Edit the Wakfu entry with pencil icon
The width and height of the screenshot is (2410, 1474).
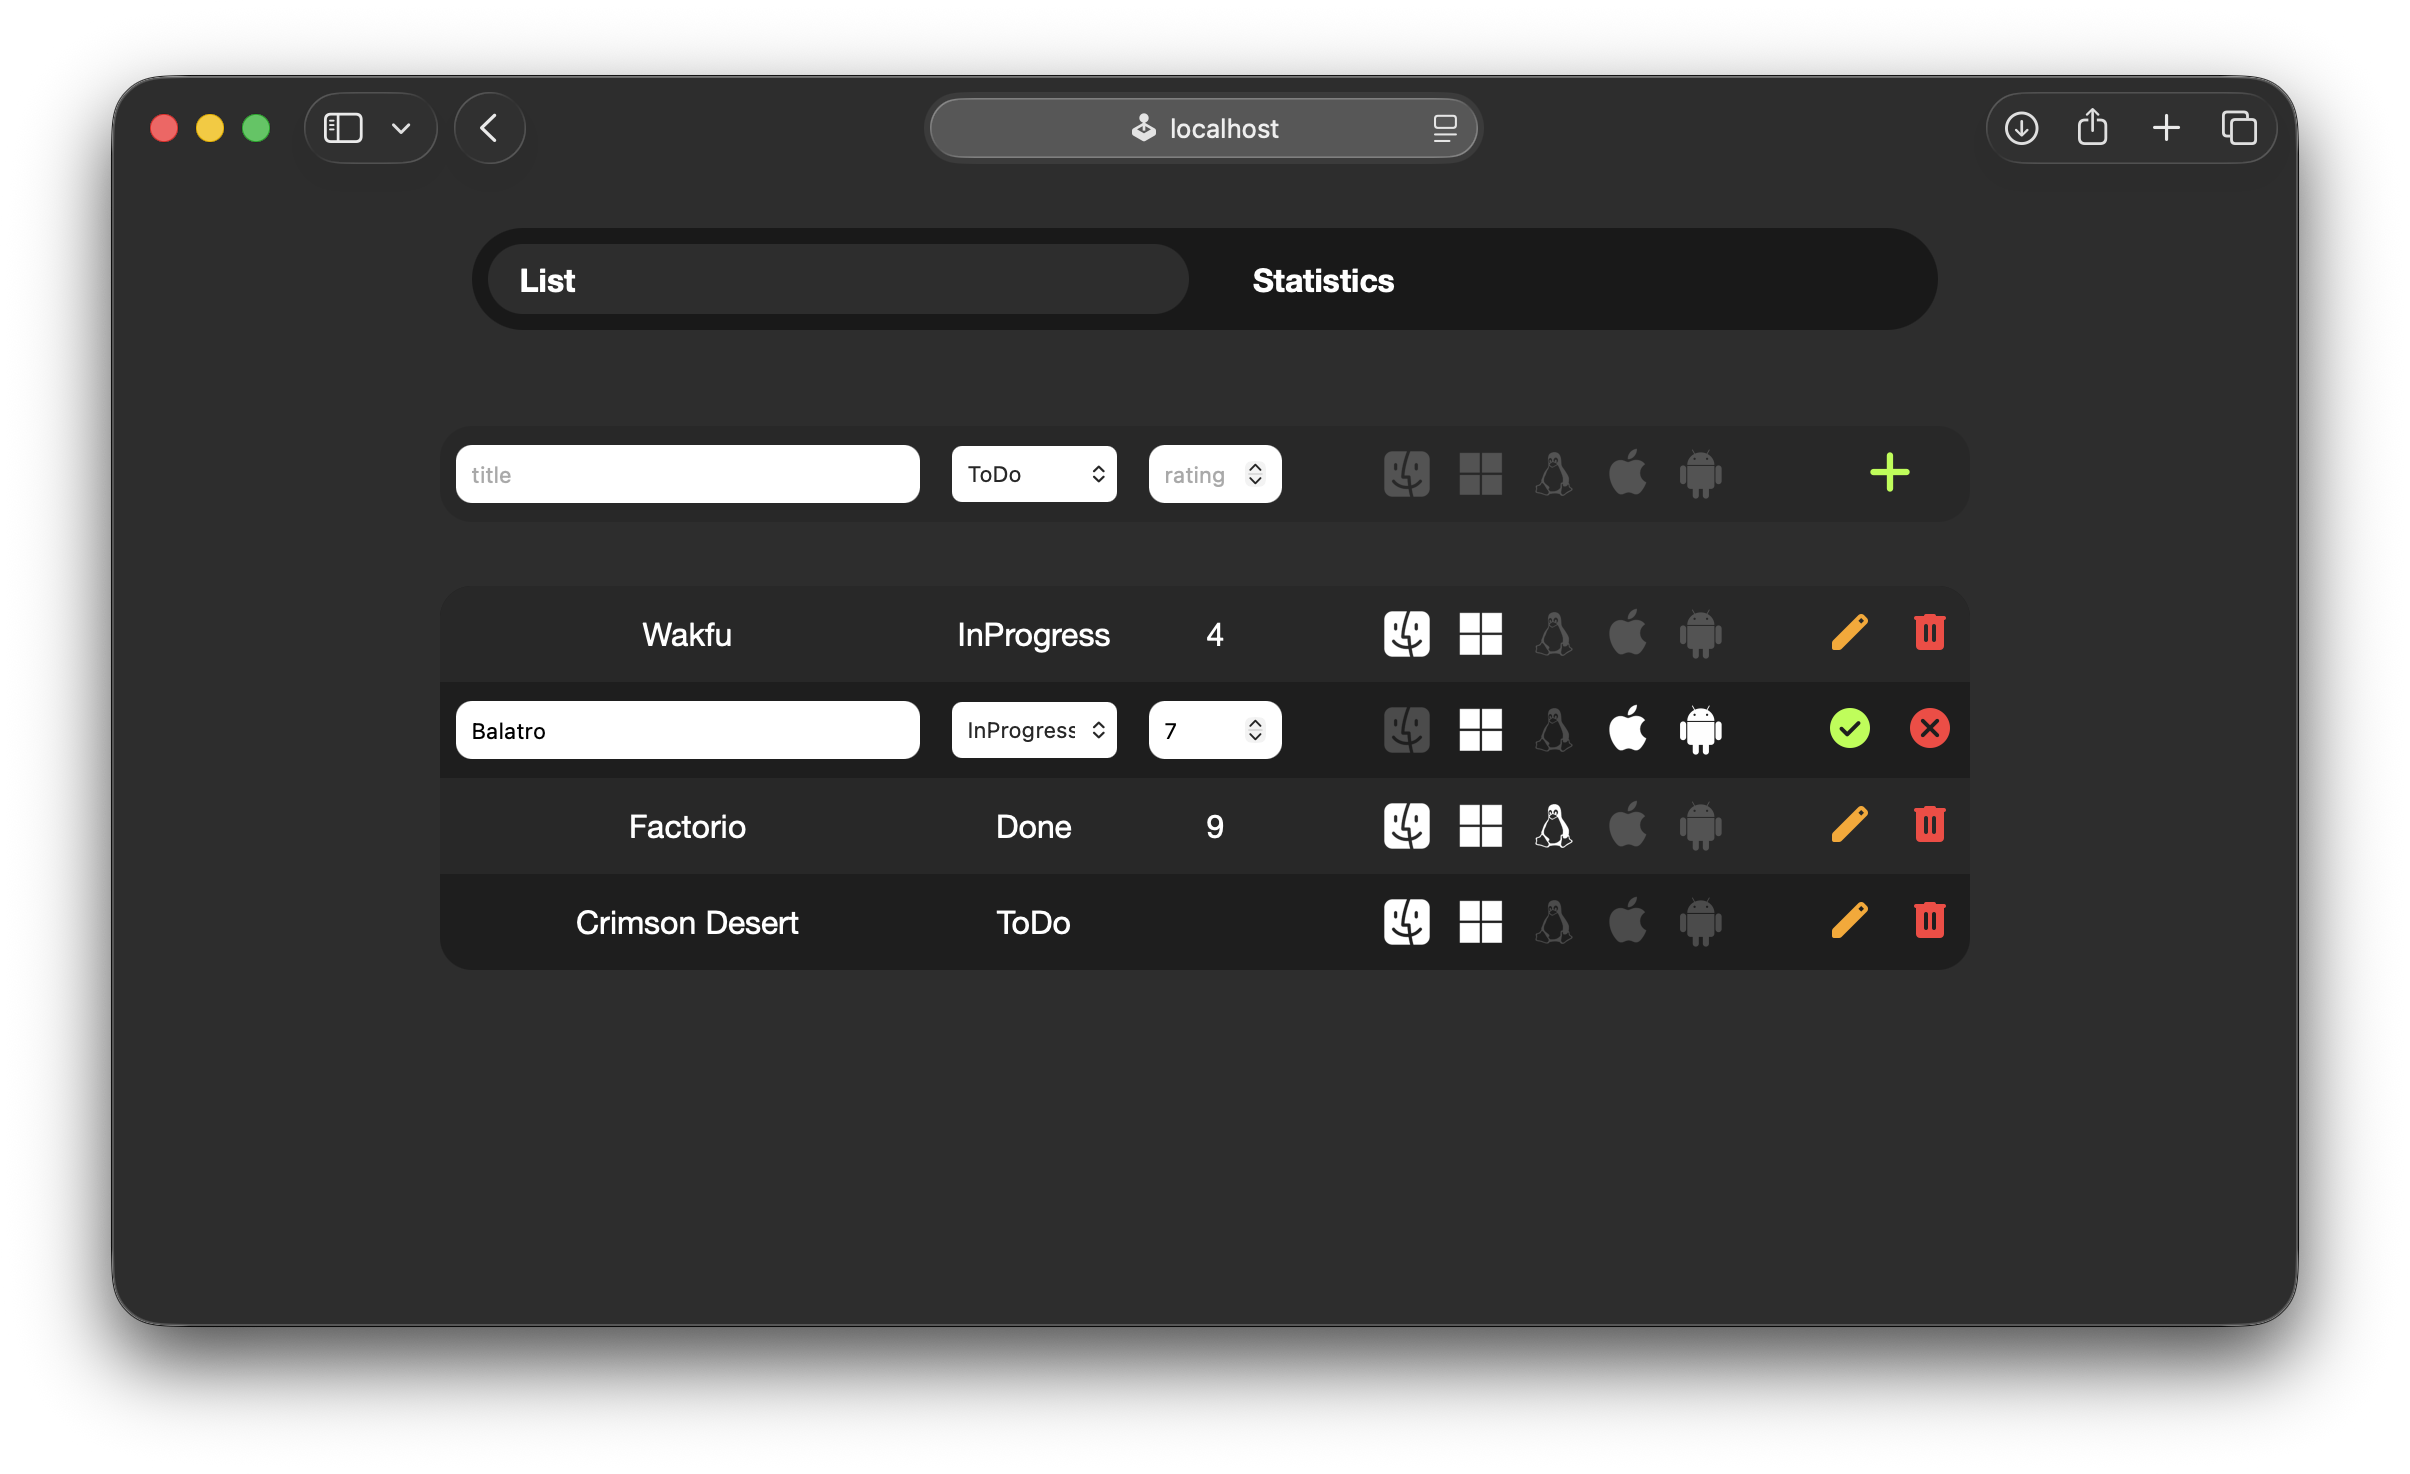[1849, 633]
